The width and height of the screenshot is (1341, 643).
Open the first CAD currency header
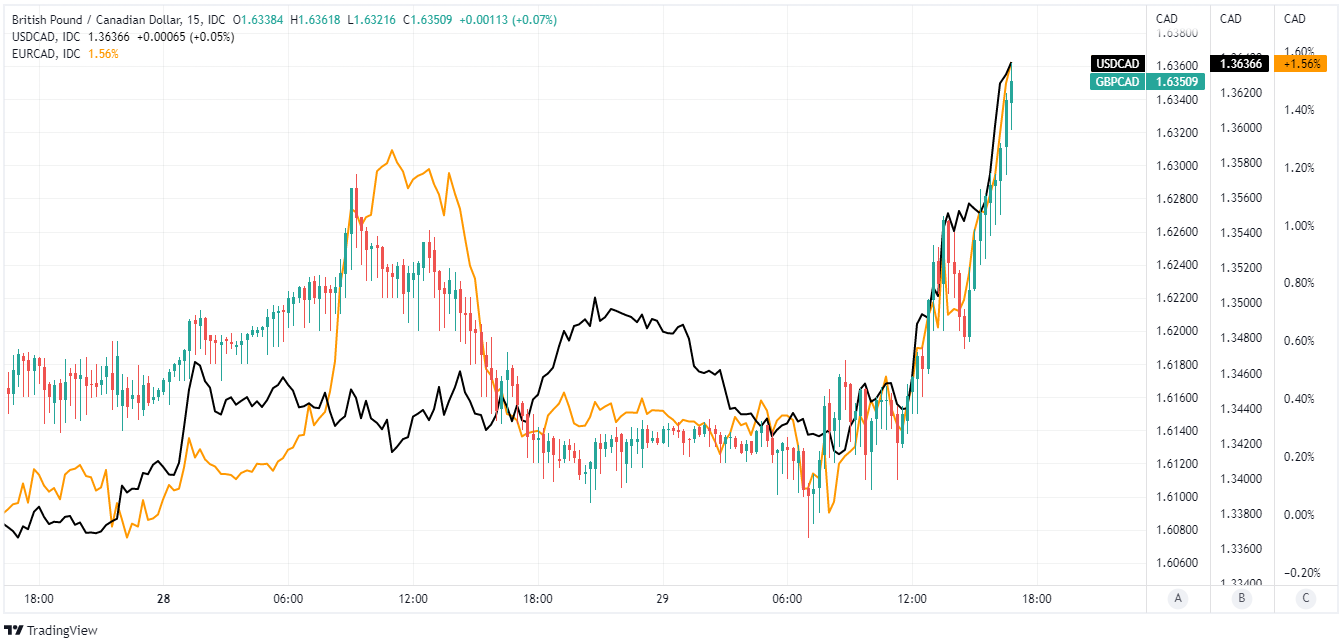1168,19
